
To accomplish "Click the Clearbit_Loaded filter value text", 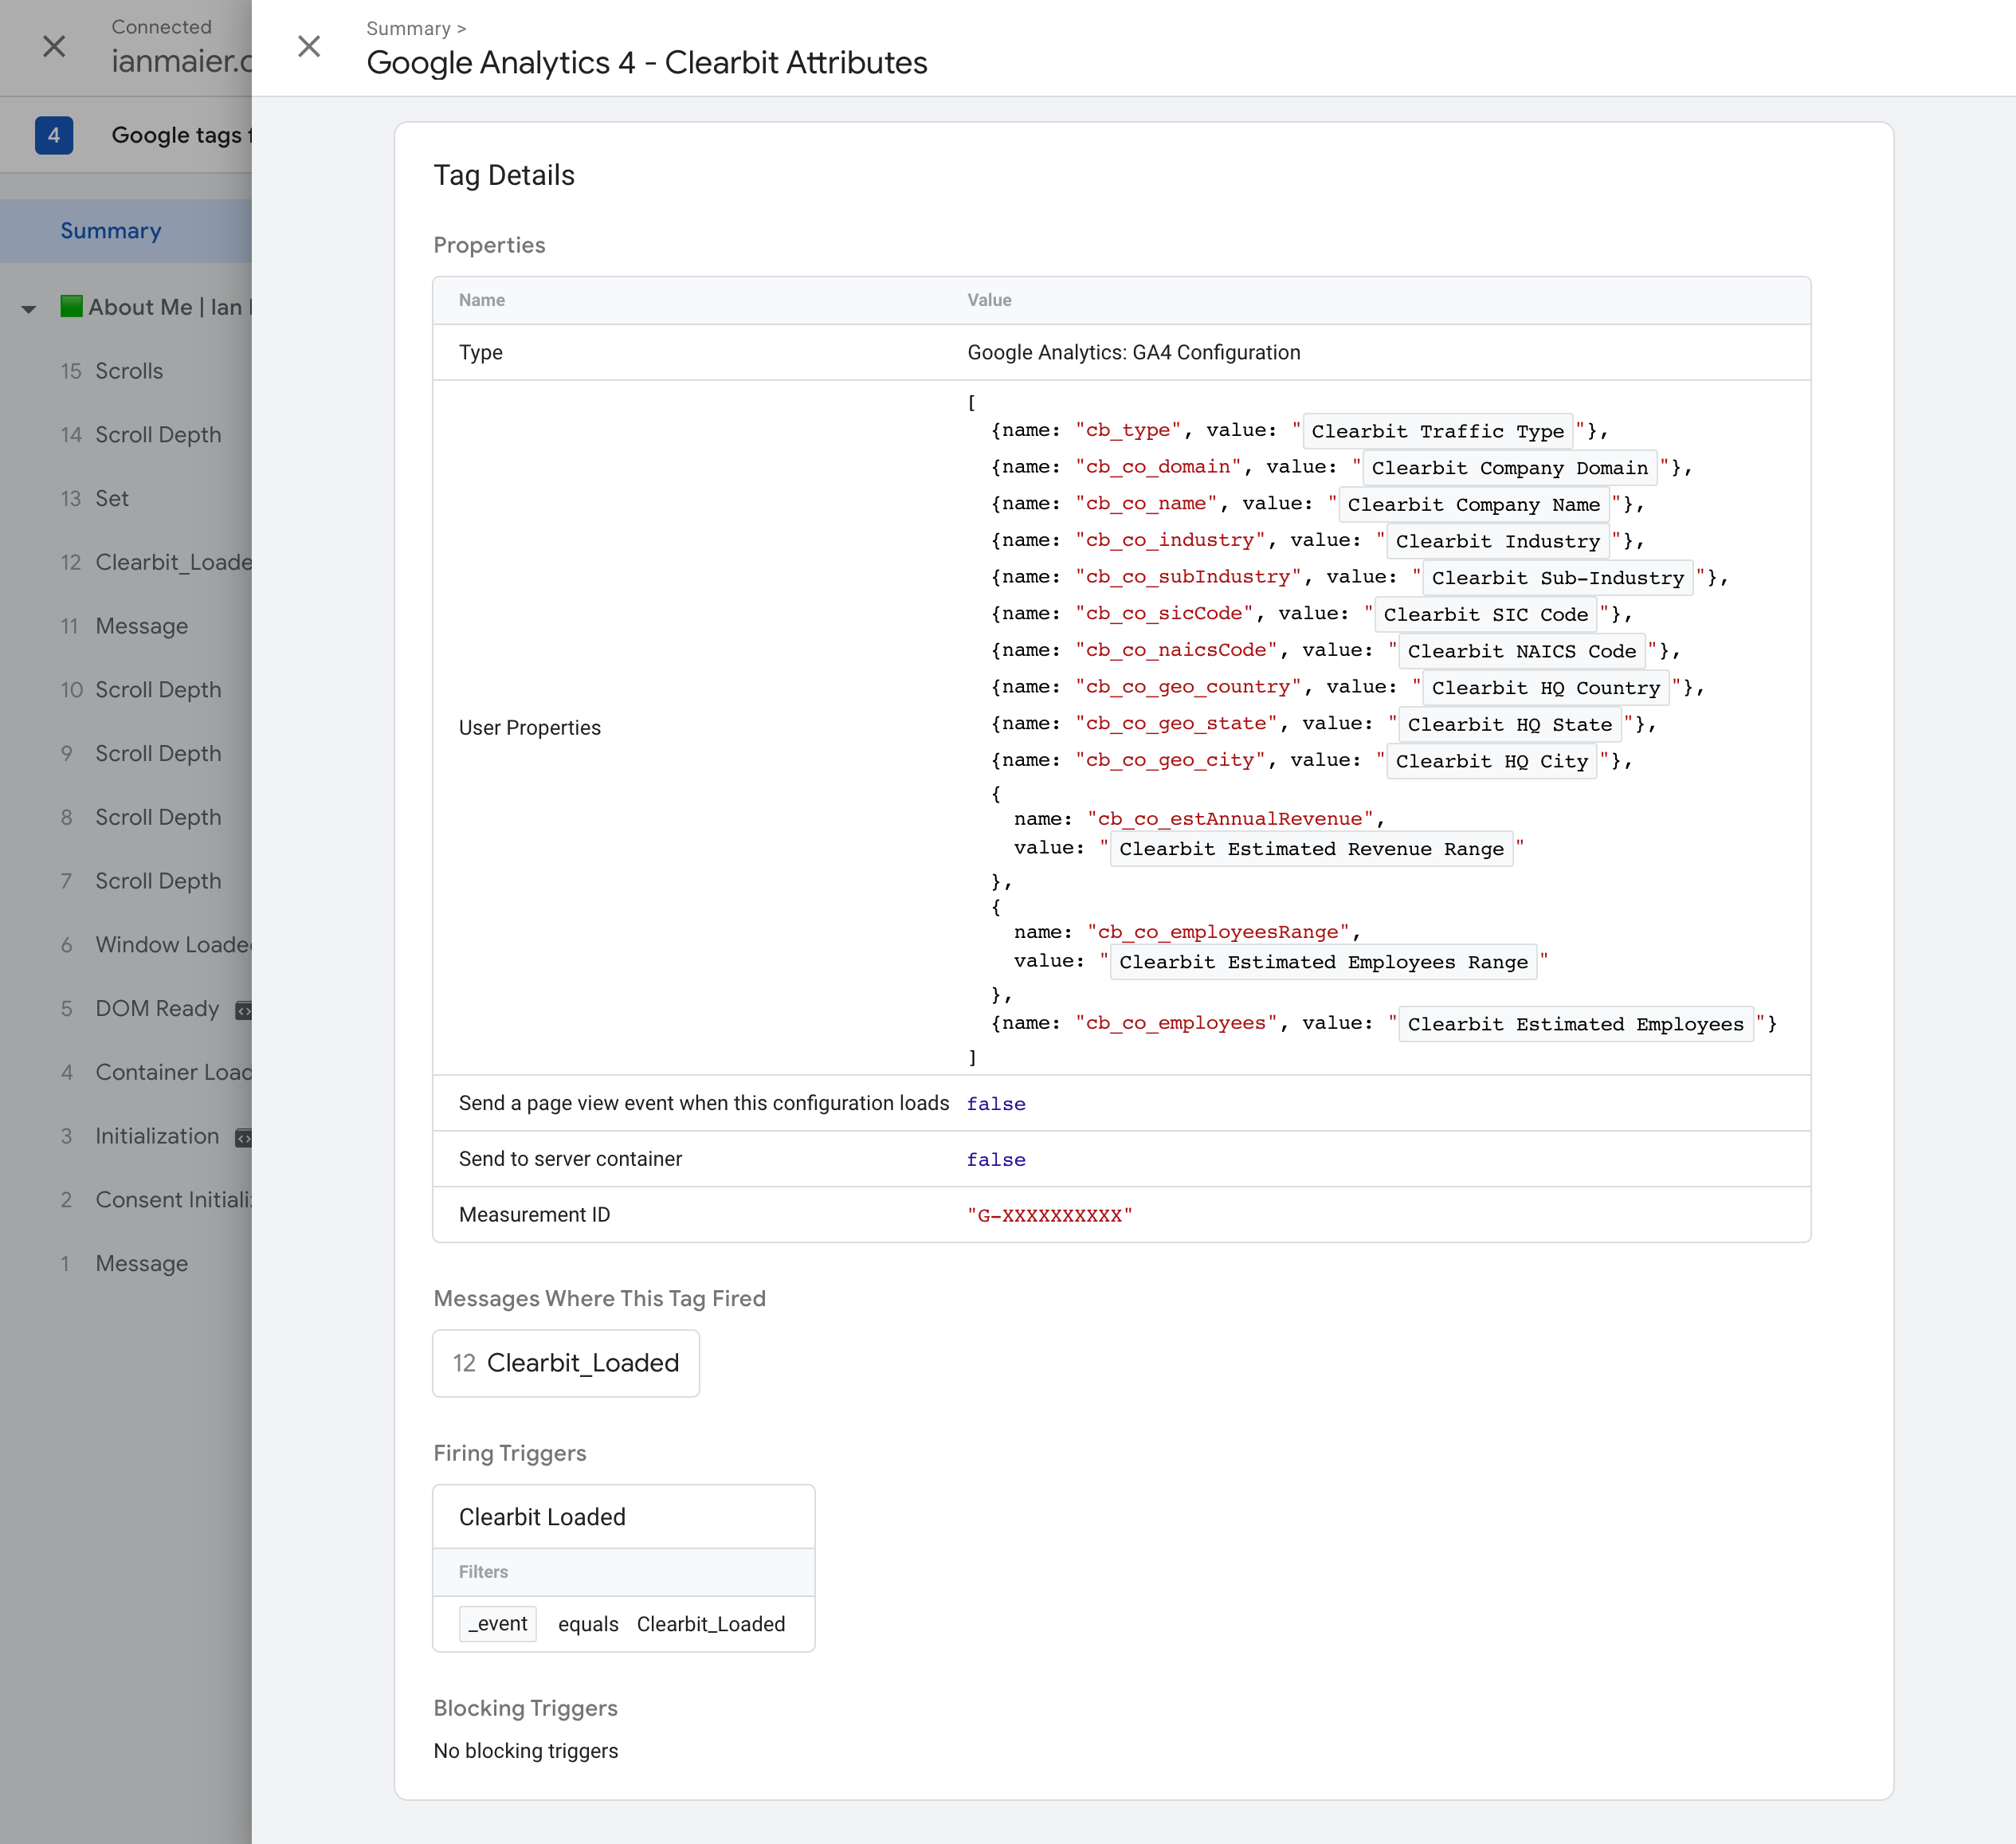I will 710,1624.
